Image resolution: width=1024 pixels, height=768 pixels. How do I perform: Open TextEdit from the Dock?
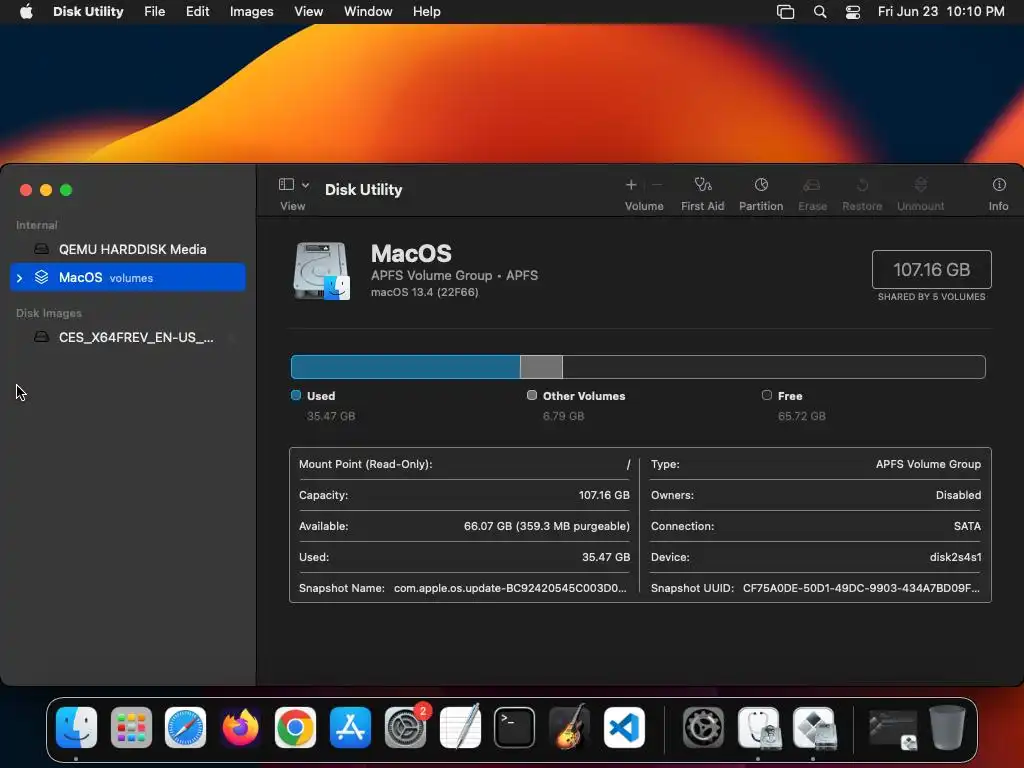click(460, 728)
